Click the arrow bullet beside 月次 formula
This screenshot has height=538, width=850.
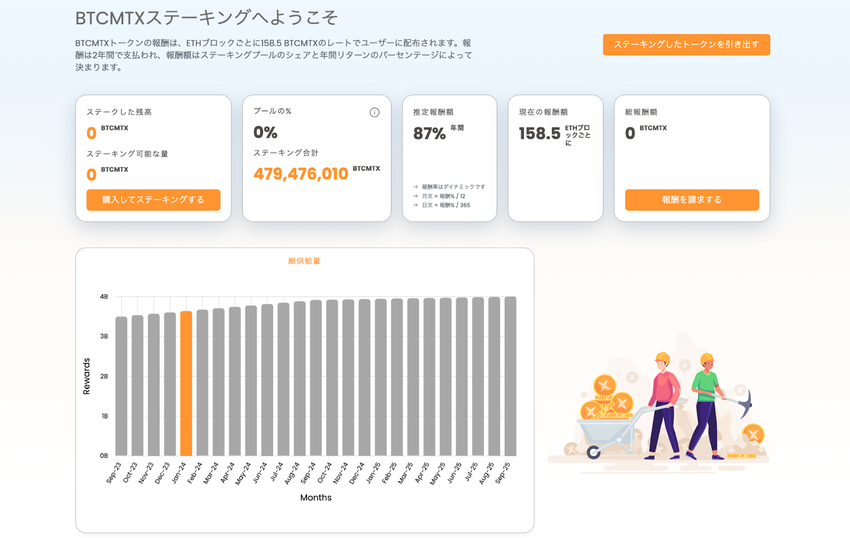[x=415, y=196]
